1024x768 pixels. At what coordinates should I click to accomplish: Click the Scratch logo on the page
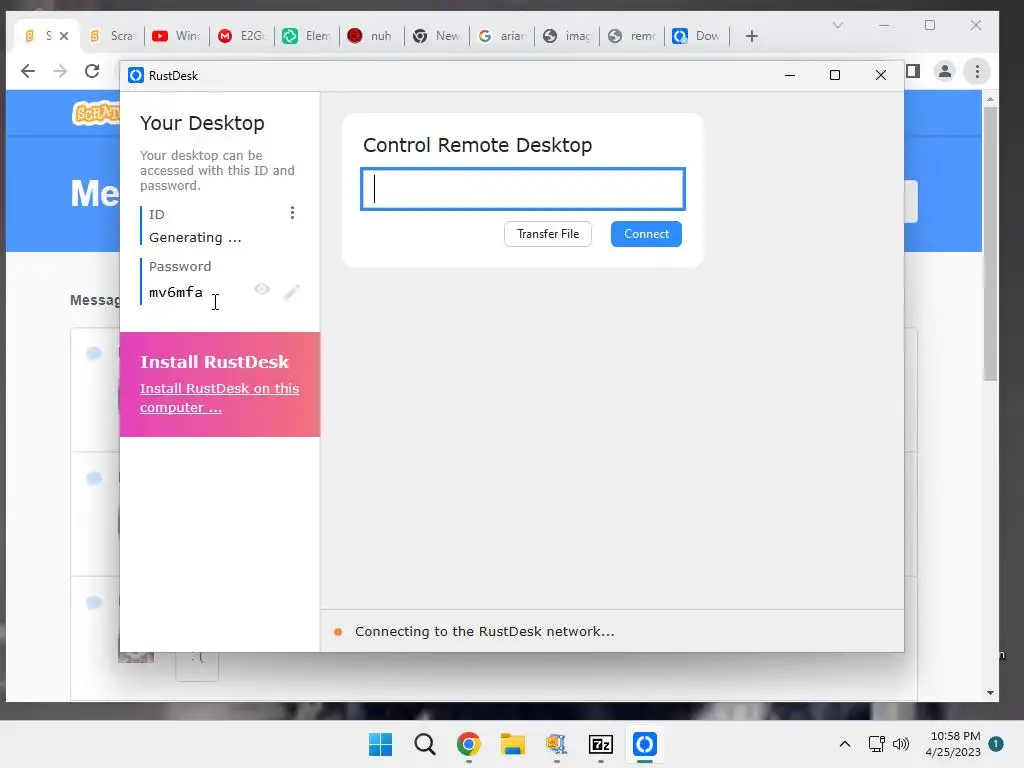pyautogui.click(x=96, y=113)
